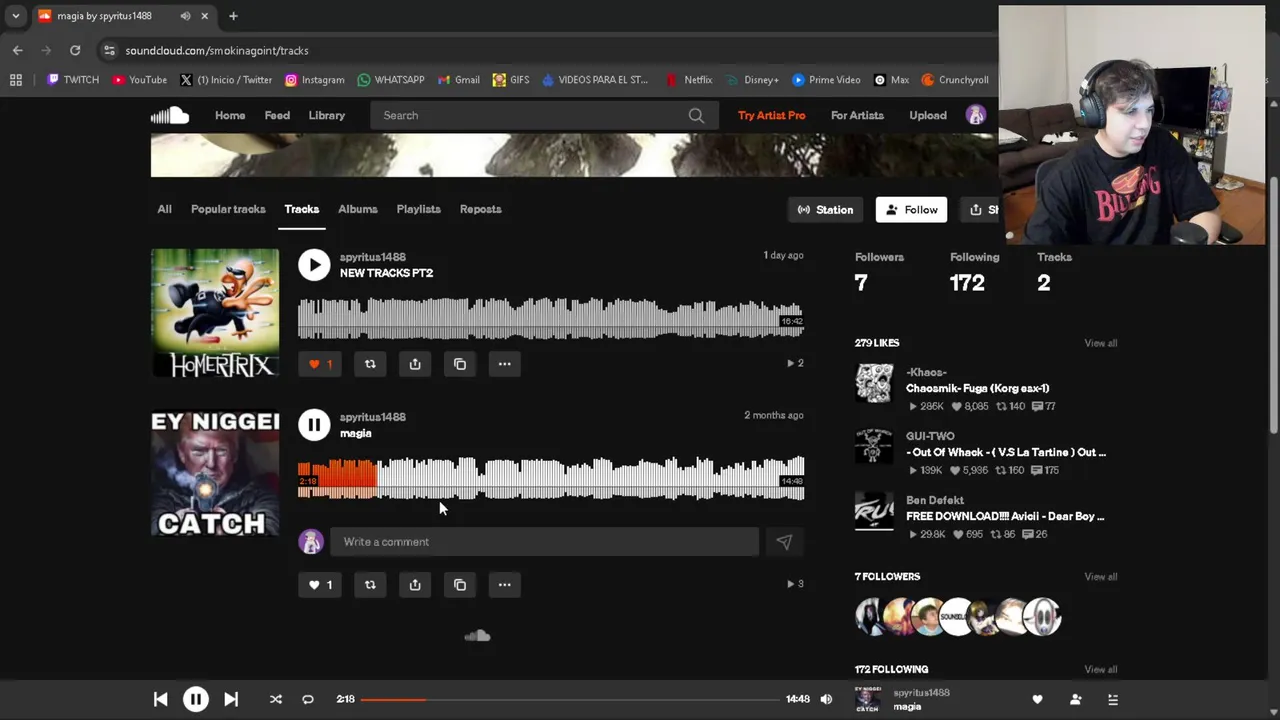Pause the magia track in the list
Image resolution: width=1280 pixels, height=720 pixels.
click(314, 425)
